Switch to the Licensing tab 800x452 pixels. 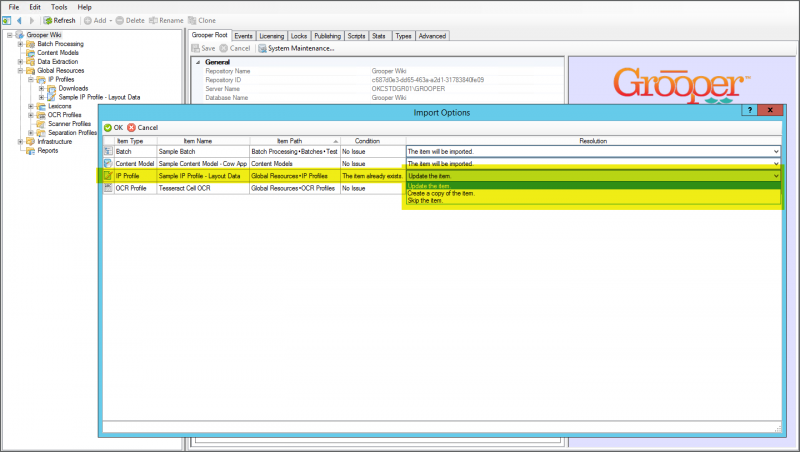[x=272, y=35]
